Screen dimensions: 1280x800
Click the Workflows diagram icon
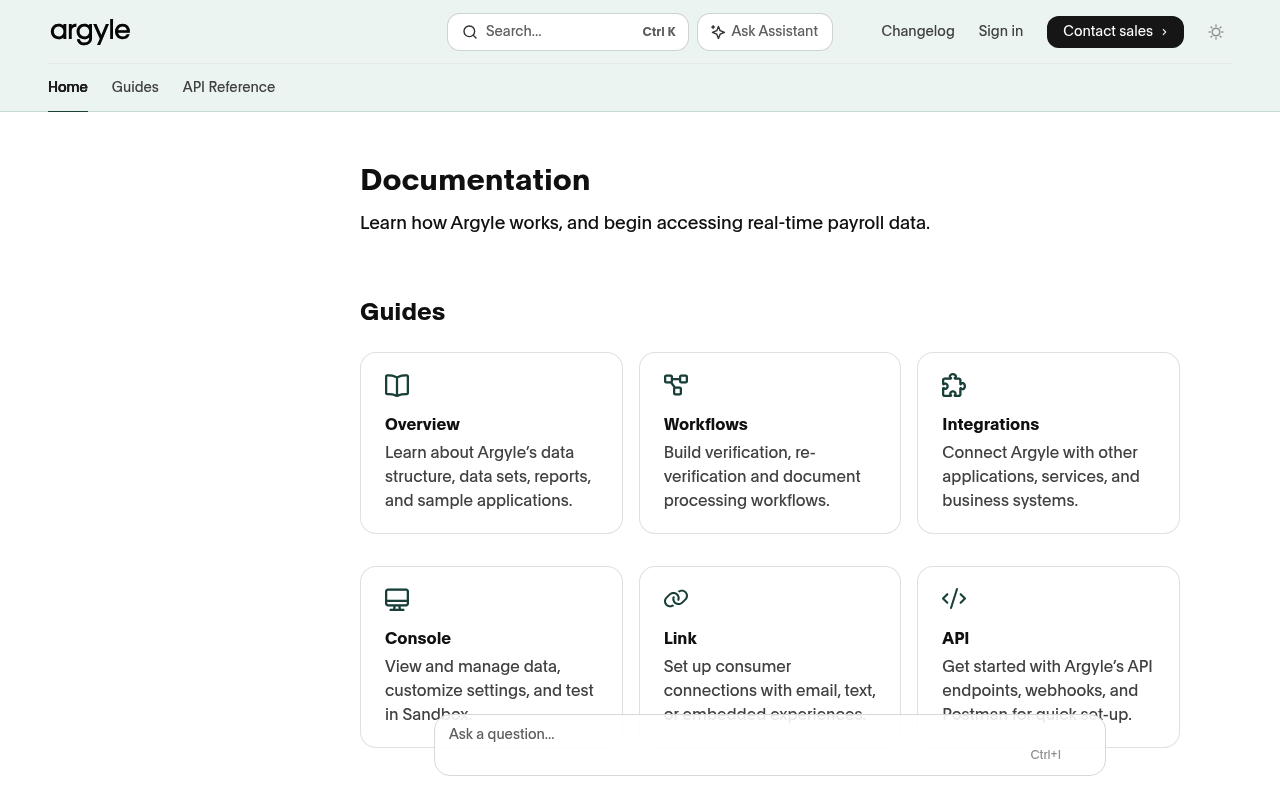coord(676,385)
